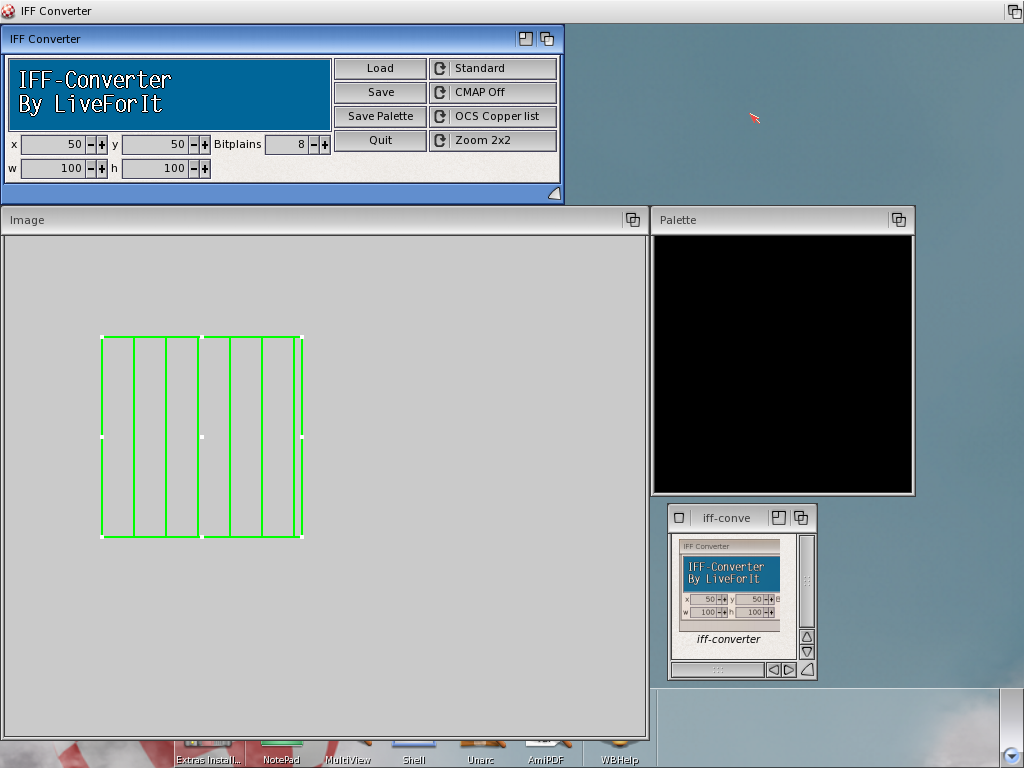Image resolution: width=1024 pixels, height=768 pixels.
Task: Click the Save Palette button
Action: [380, 116]
